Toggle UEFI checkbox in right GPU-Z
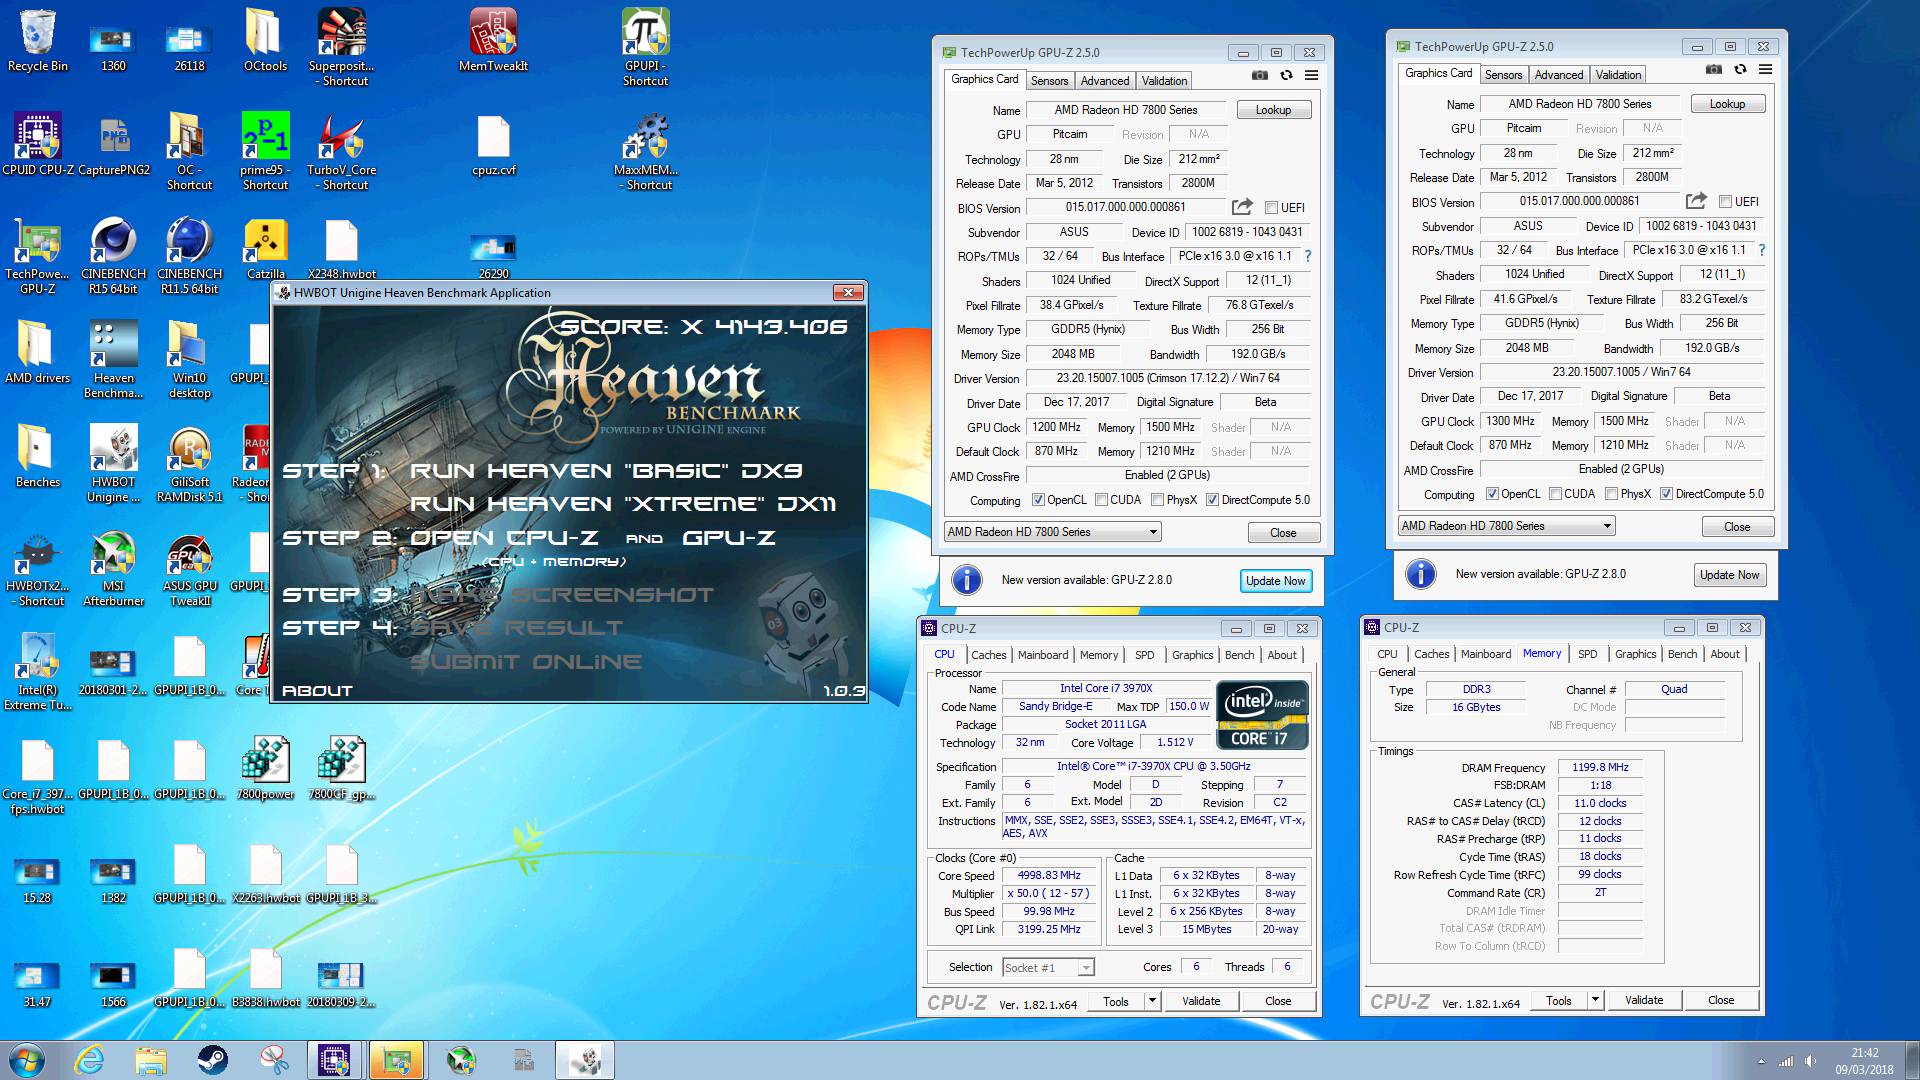Screen dimensions: 1920x1080 (x=1725, y=202)
